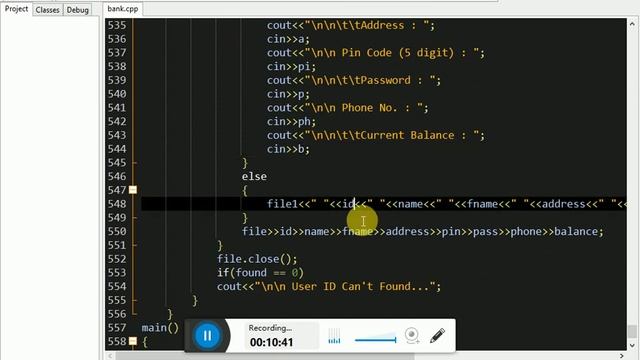Collapse the code fold at line 558
640x360 pixels.
[133, 341]
